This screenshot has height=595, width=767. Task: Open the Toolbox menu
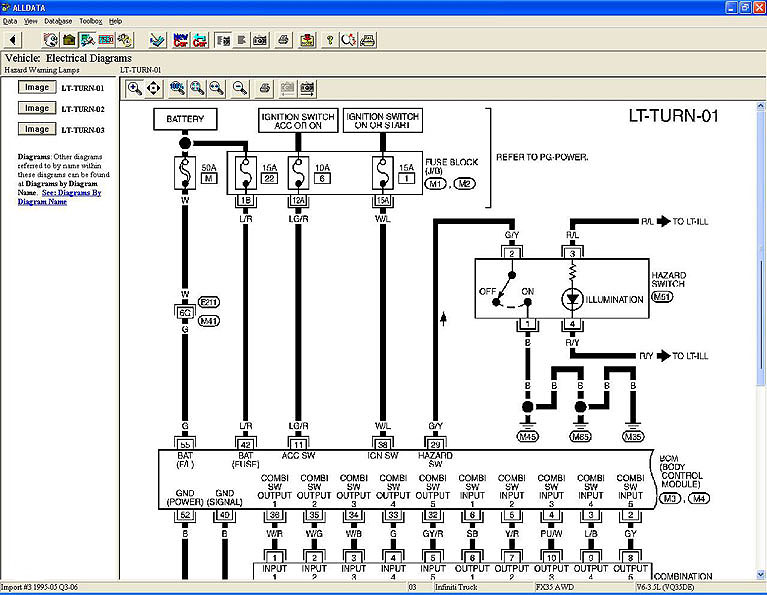pos(91,20)
